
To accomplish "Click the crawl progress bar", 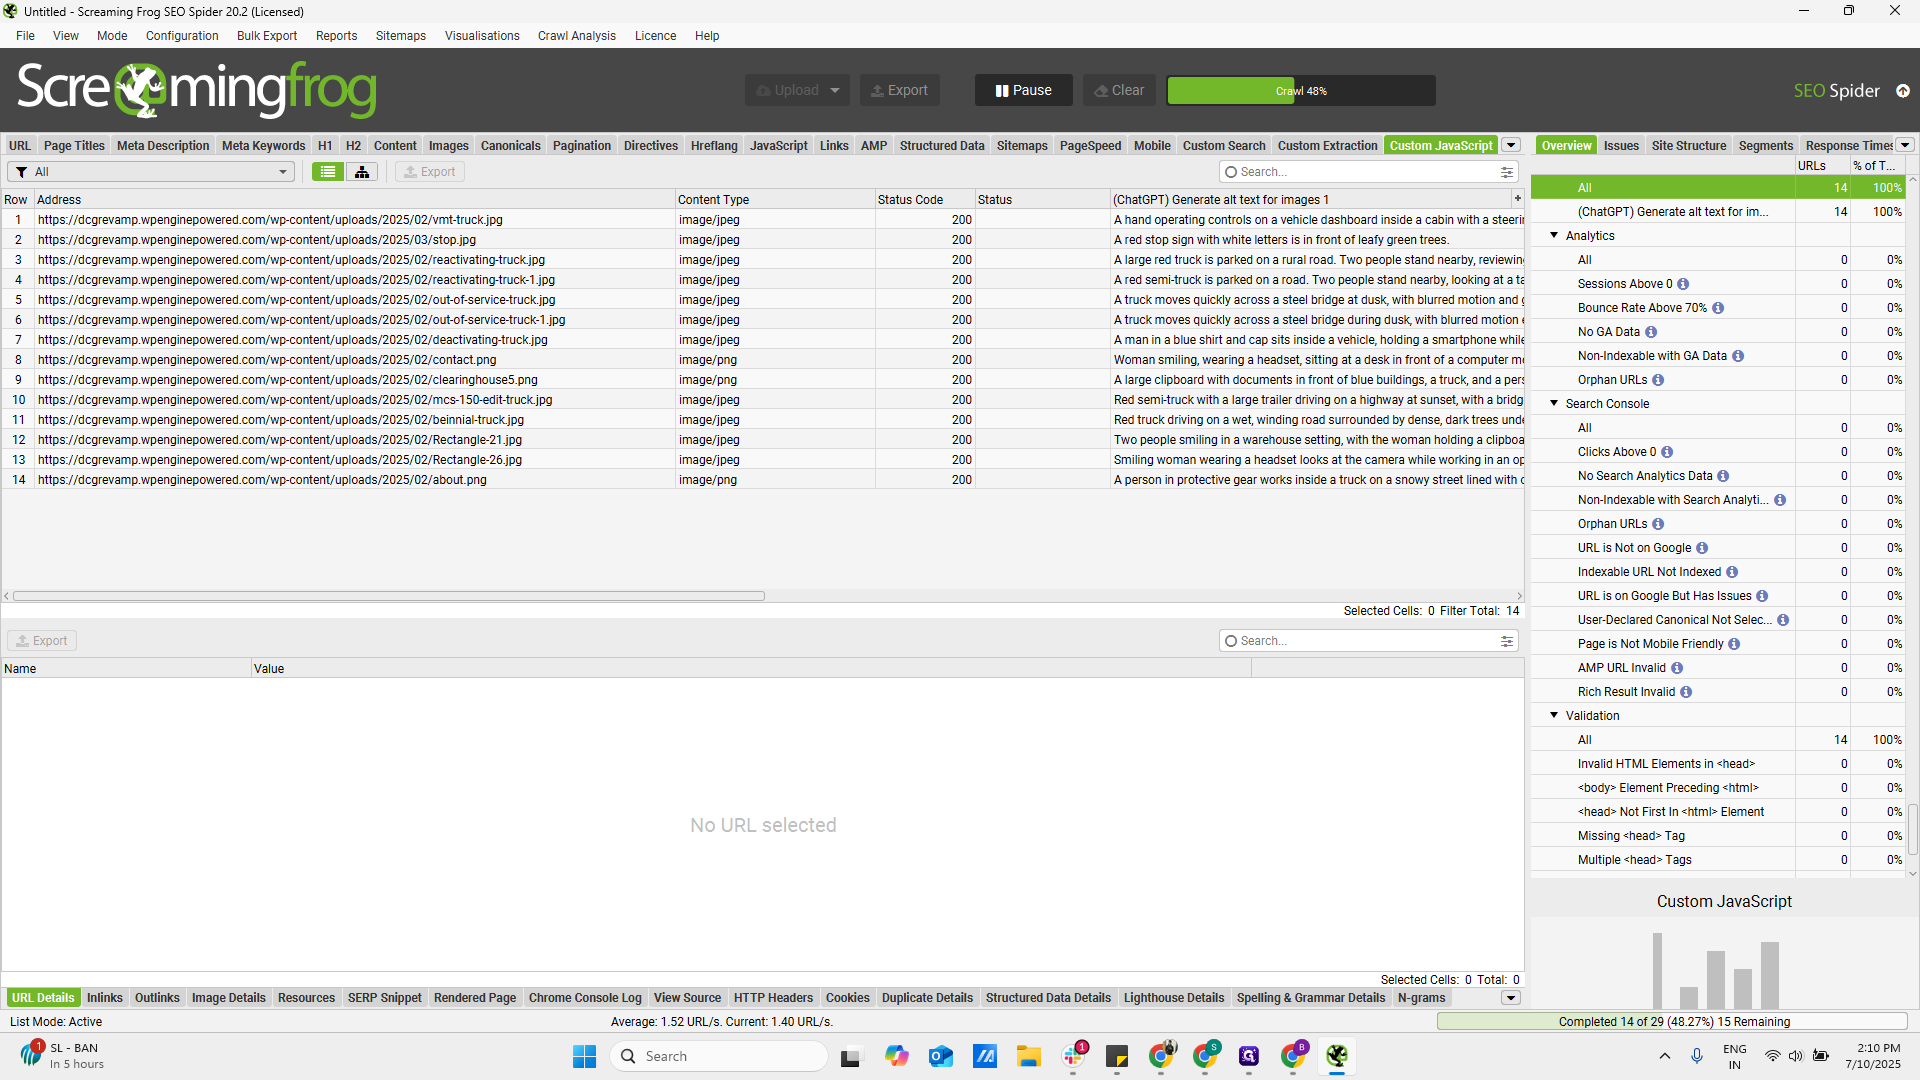I will coord(1300,91).
